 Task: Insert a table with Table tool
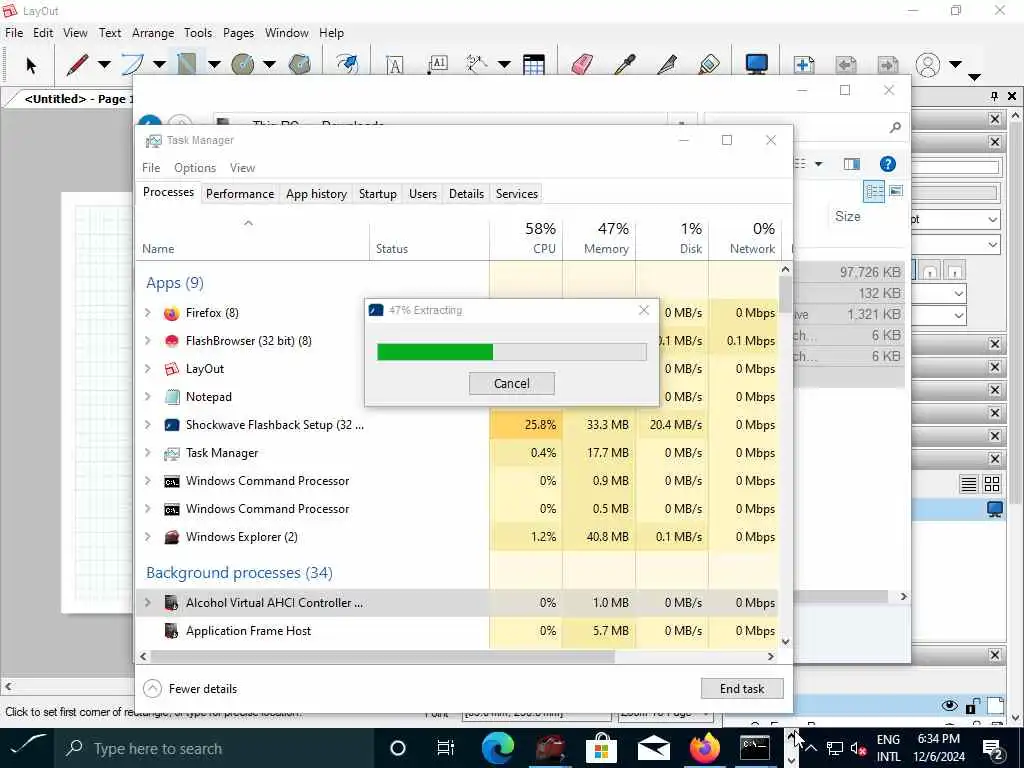tap(534, 64)
